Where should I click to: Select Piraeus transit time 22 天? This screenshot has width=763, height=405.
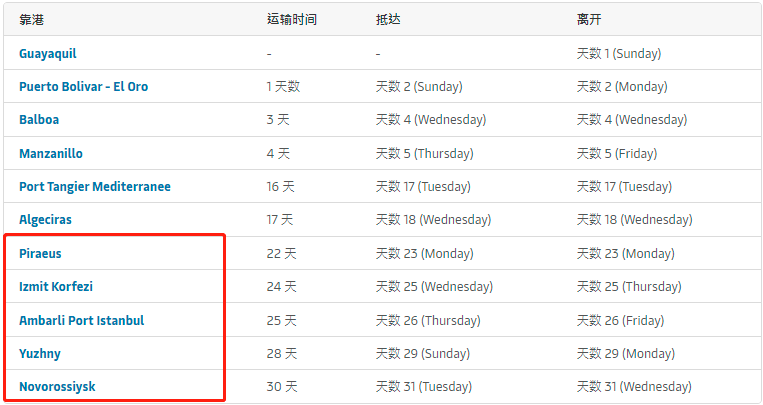click(x=281, y=254)
